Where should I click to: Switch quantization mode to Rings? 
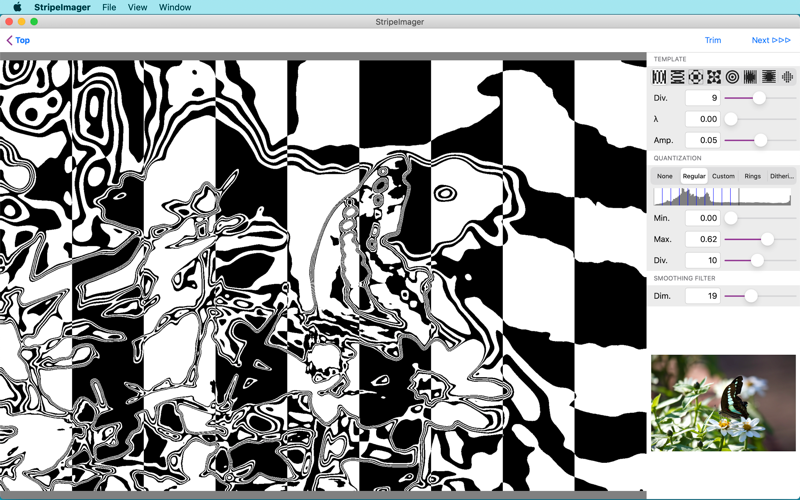pyautogui.click(x=753, y=176)
